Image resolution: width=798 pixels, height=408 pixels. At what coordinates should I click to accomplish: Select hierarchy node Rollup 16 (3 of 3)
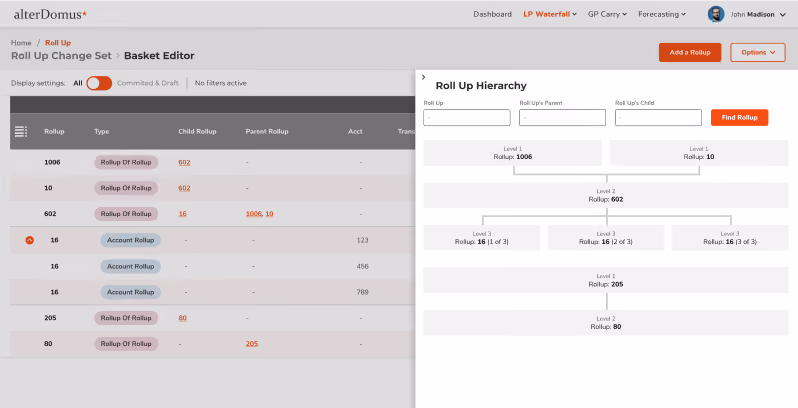tap(730, 238)
